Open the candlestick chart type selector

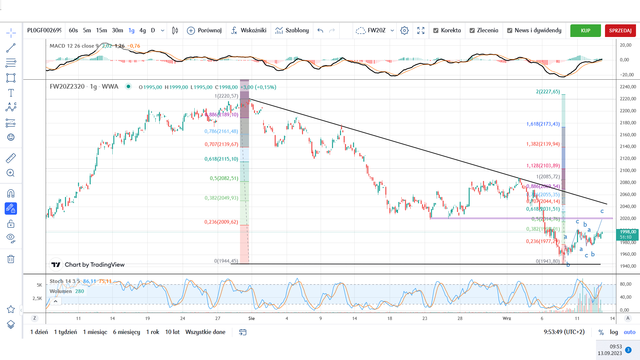pos(175,31)
